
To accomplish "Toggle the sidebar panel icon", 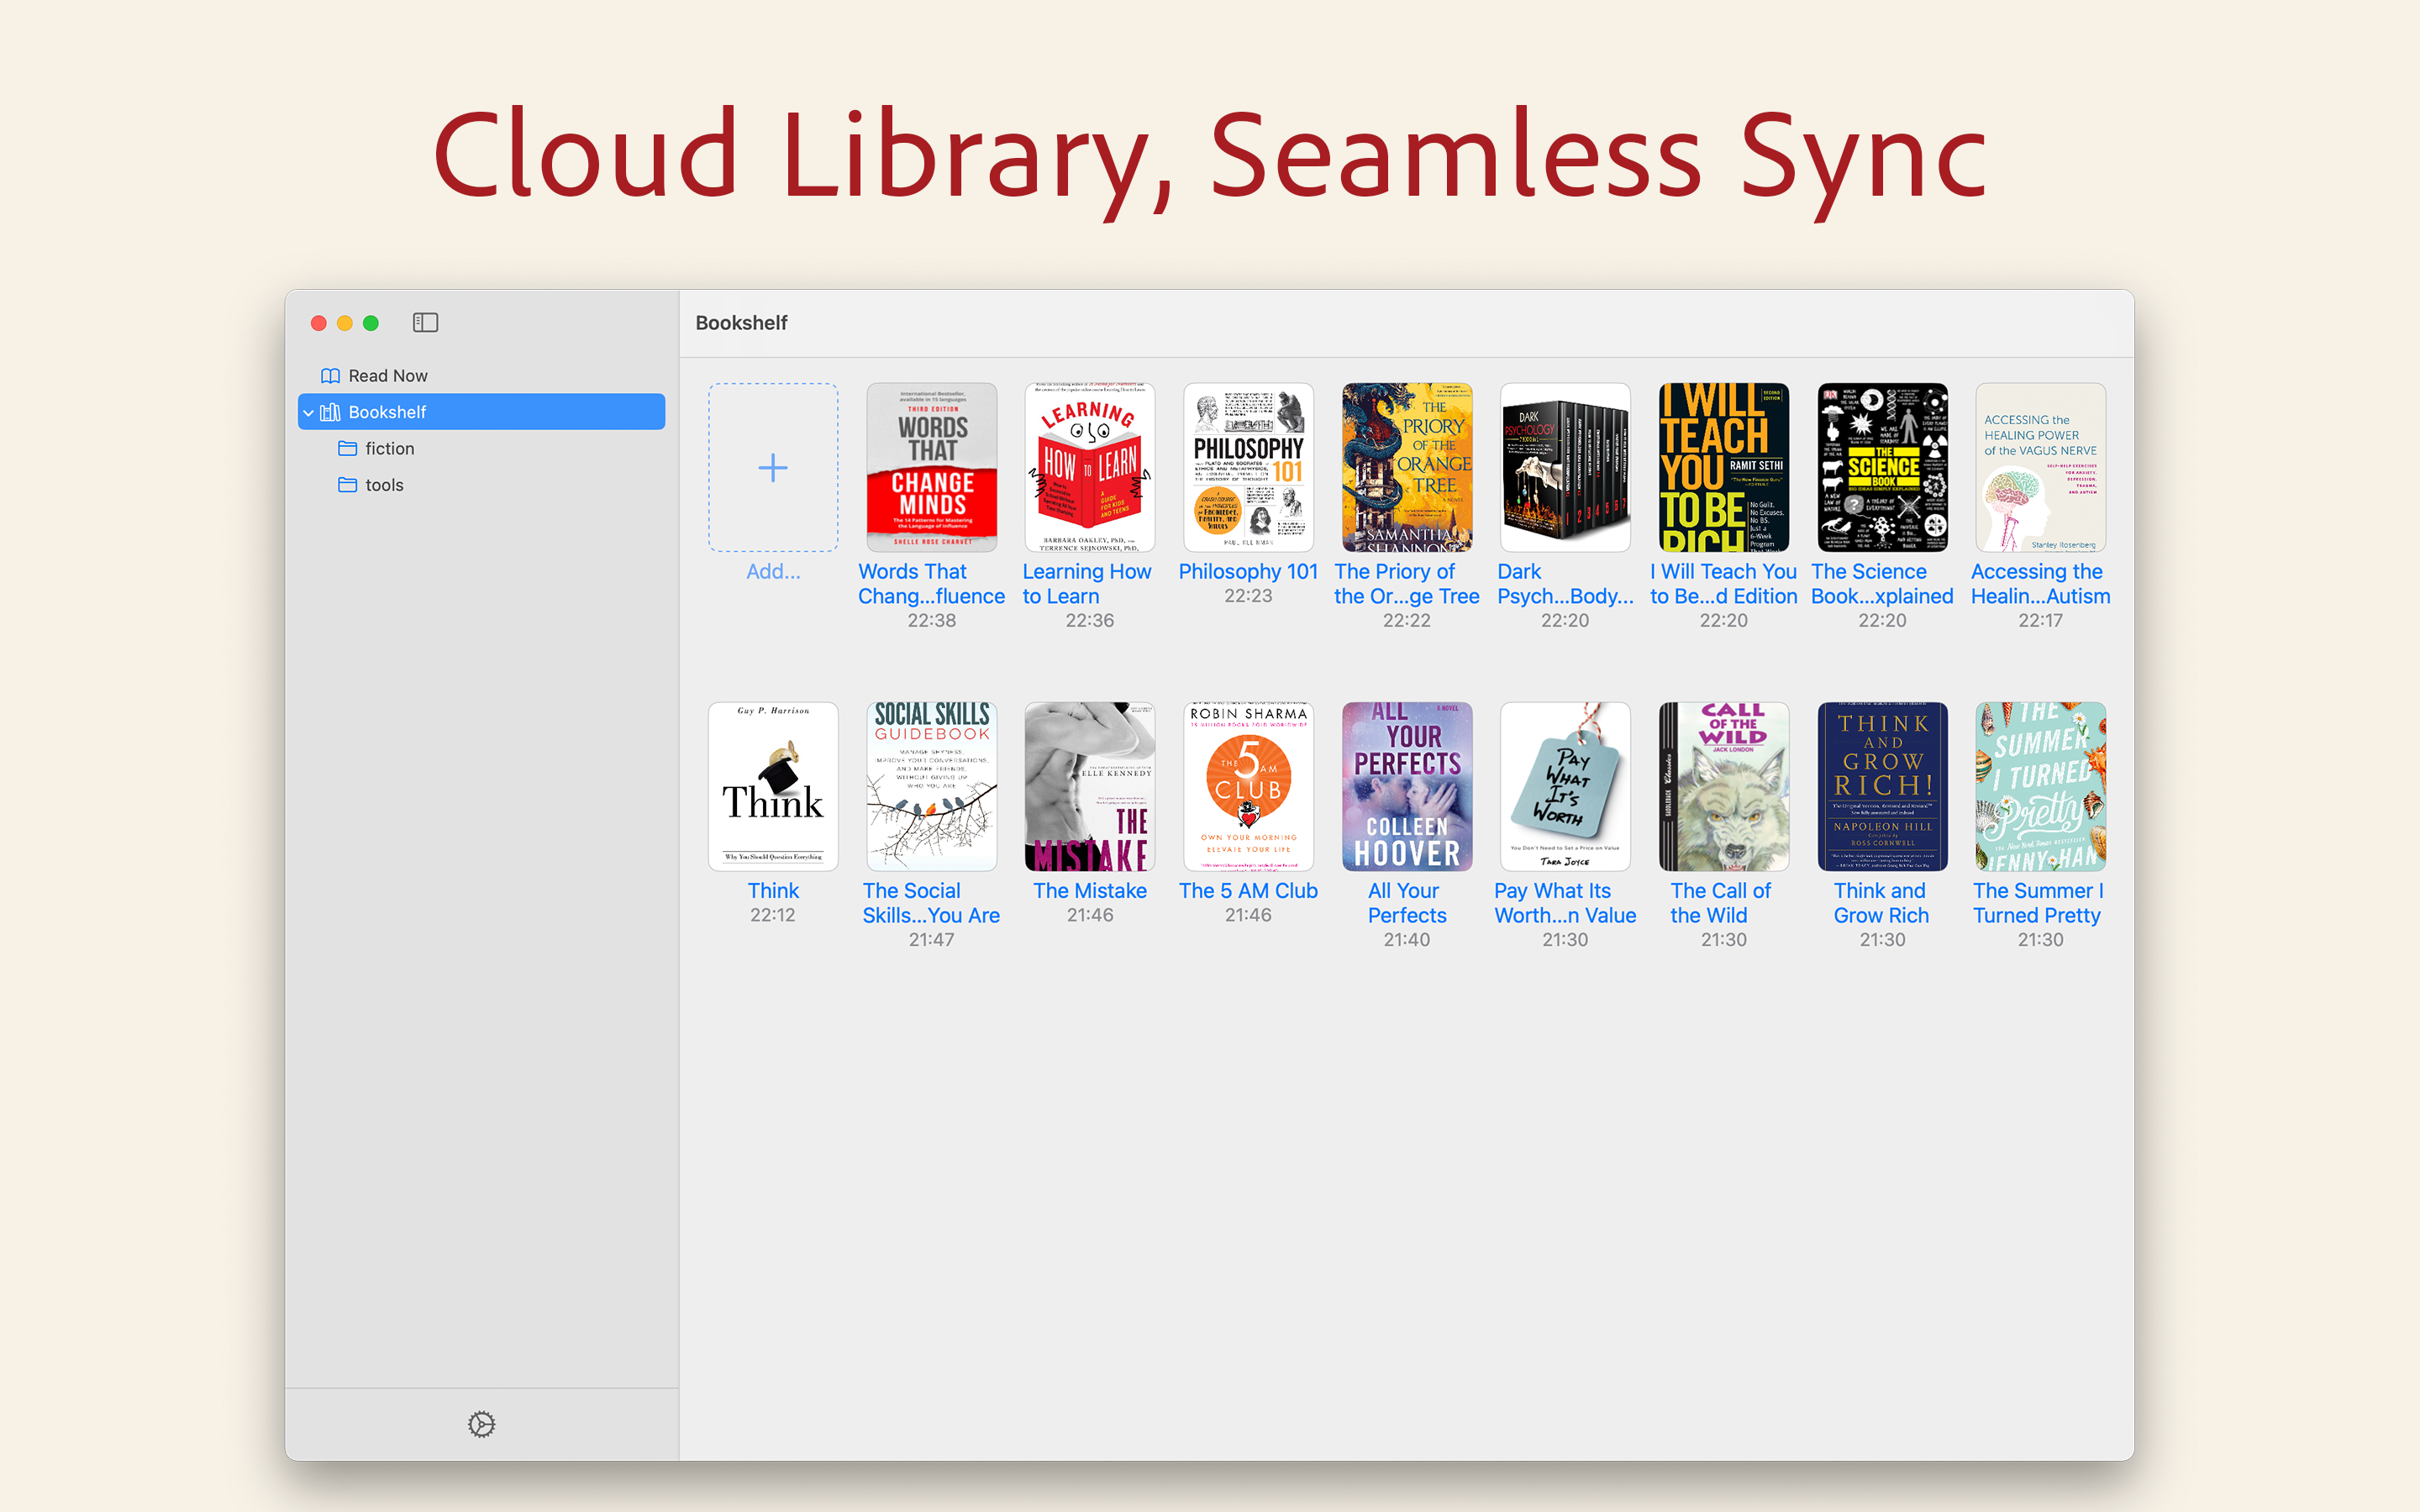I will (425, 322).
